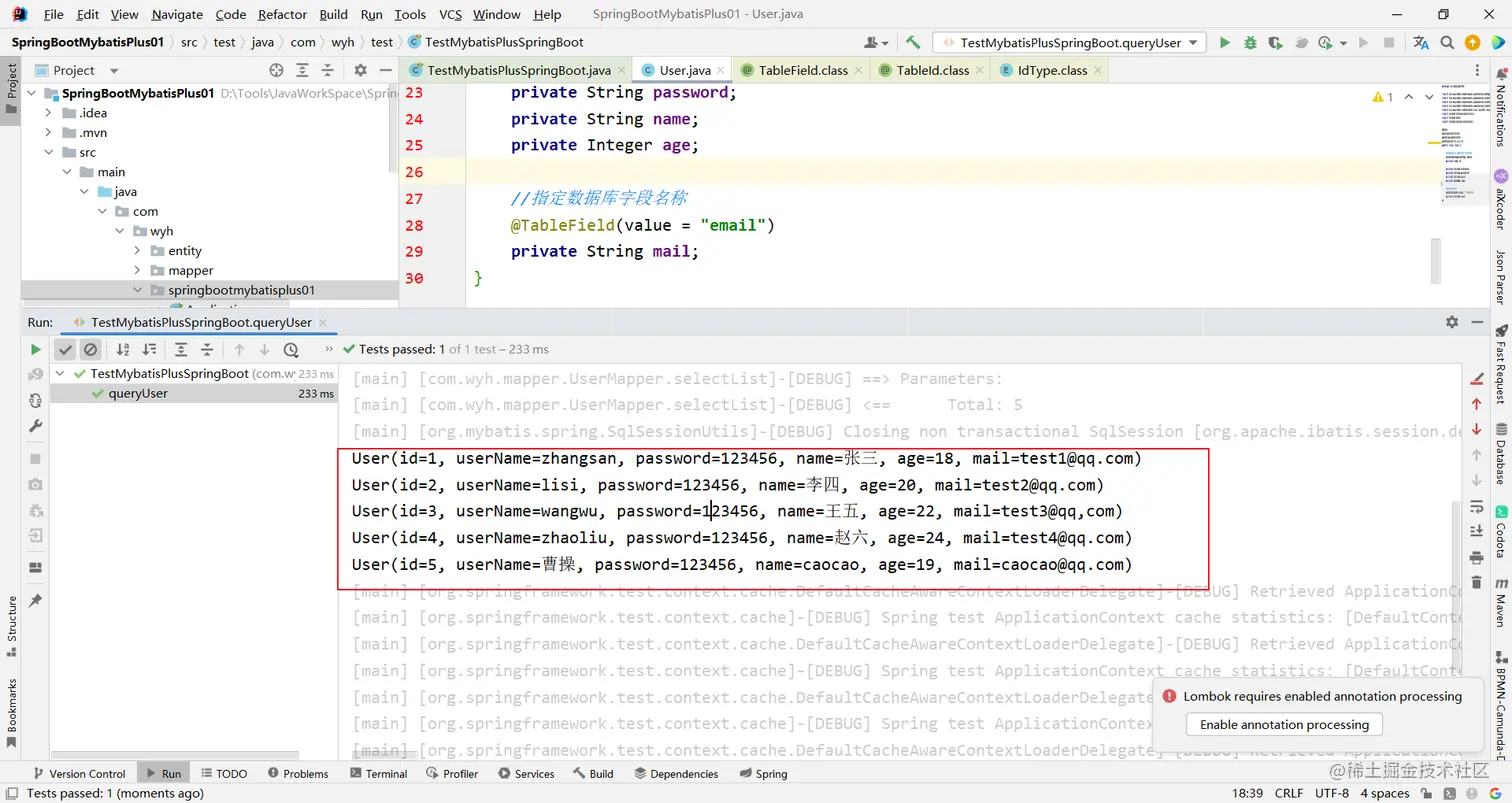
Task: Collapse the src folder
Action: point(48,152)
